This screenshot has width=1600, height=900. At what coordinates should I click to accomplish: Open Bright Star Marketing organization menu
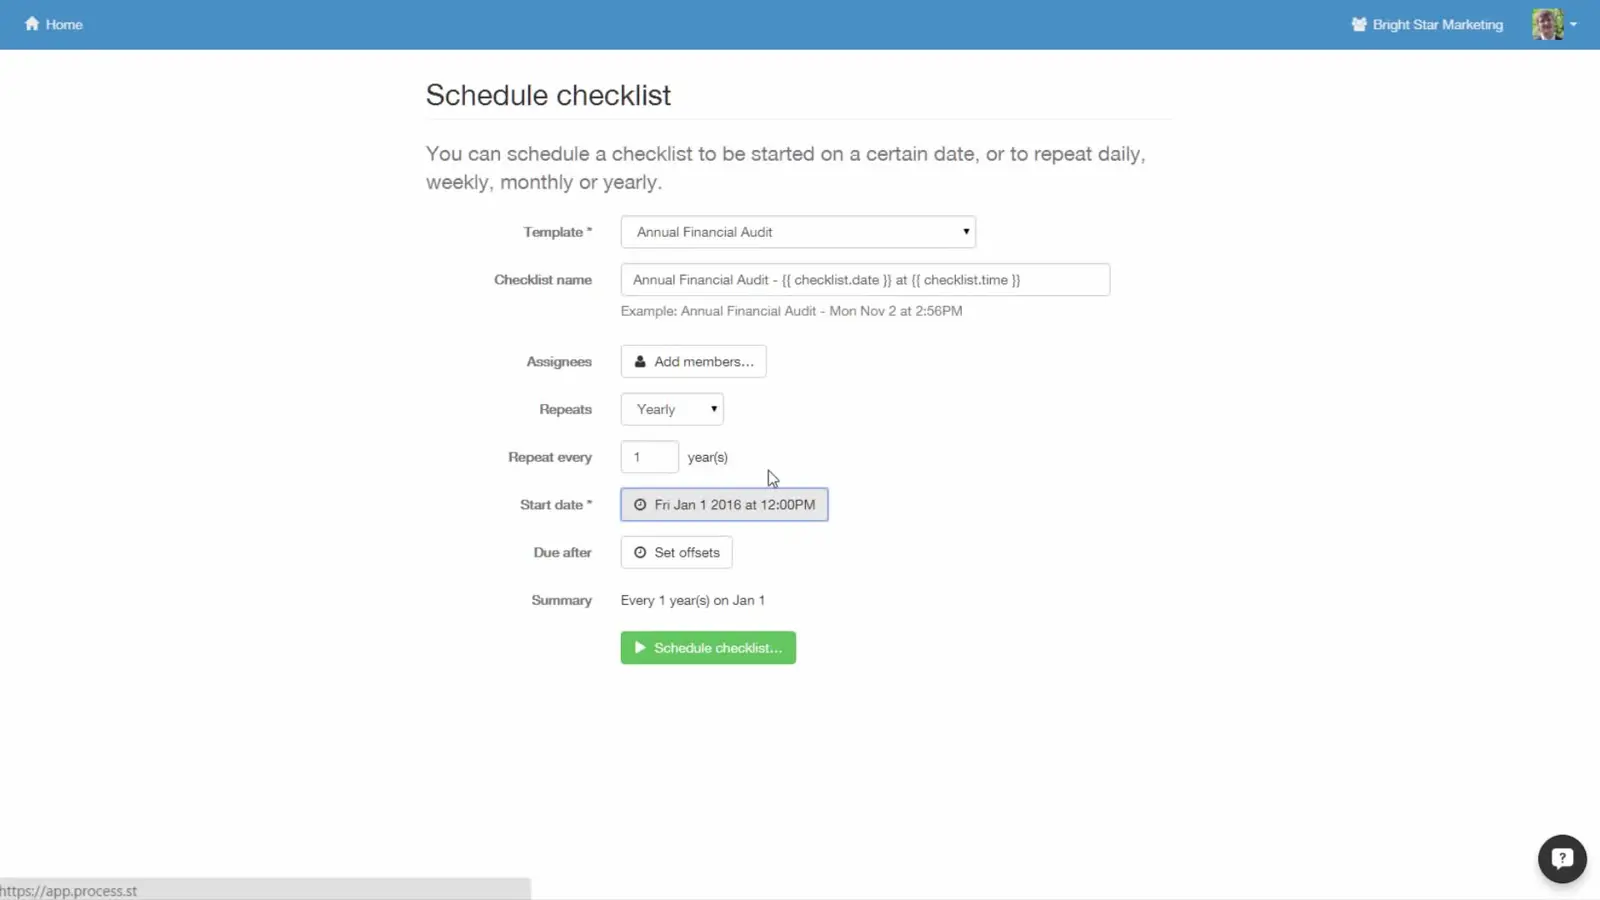tap(1427, 24)
